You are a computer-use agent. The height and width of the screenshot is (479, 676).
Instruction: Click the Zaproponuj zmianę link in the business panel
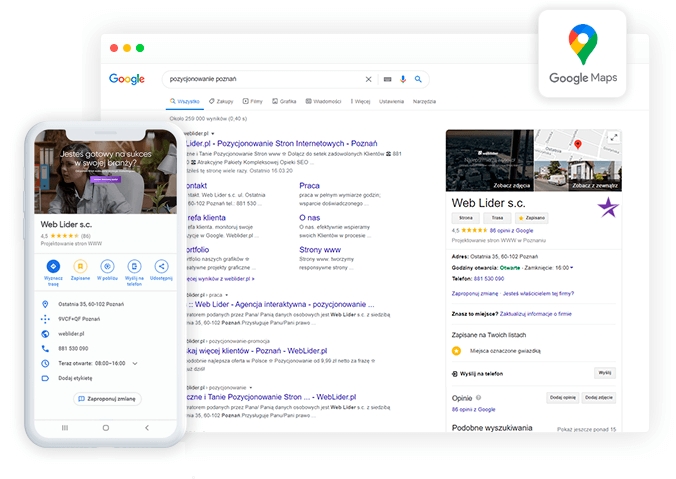475,294
